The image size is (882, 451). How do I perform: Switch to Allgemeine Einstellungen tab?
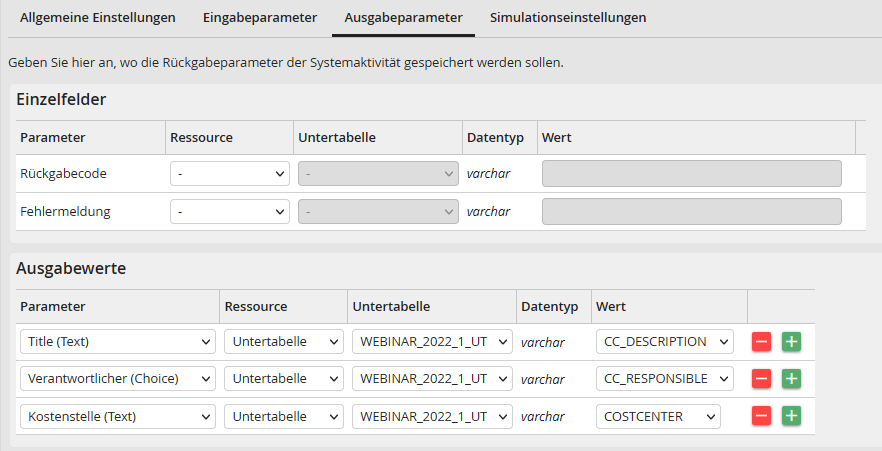(98, 18)
